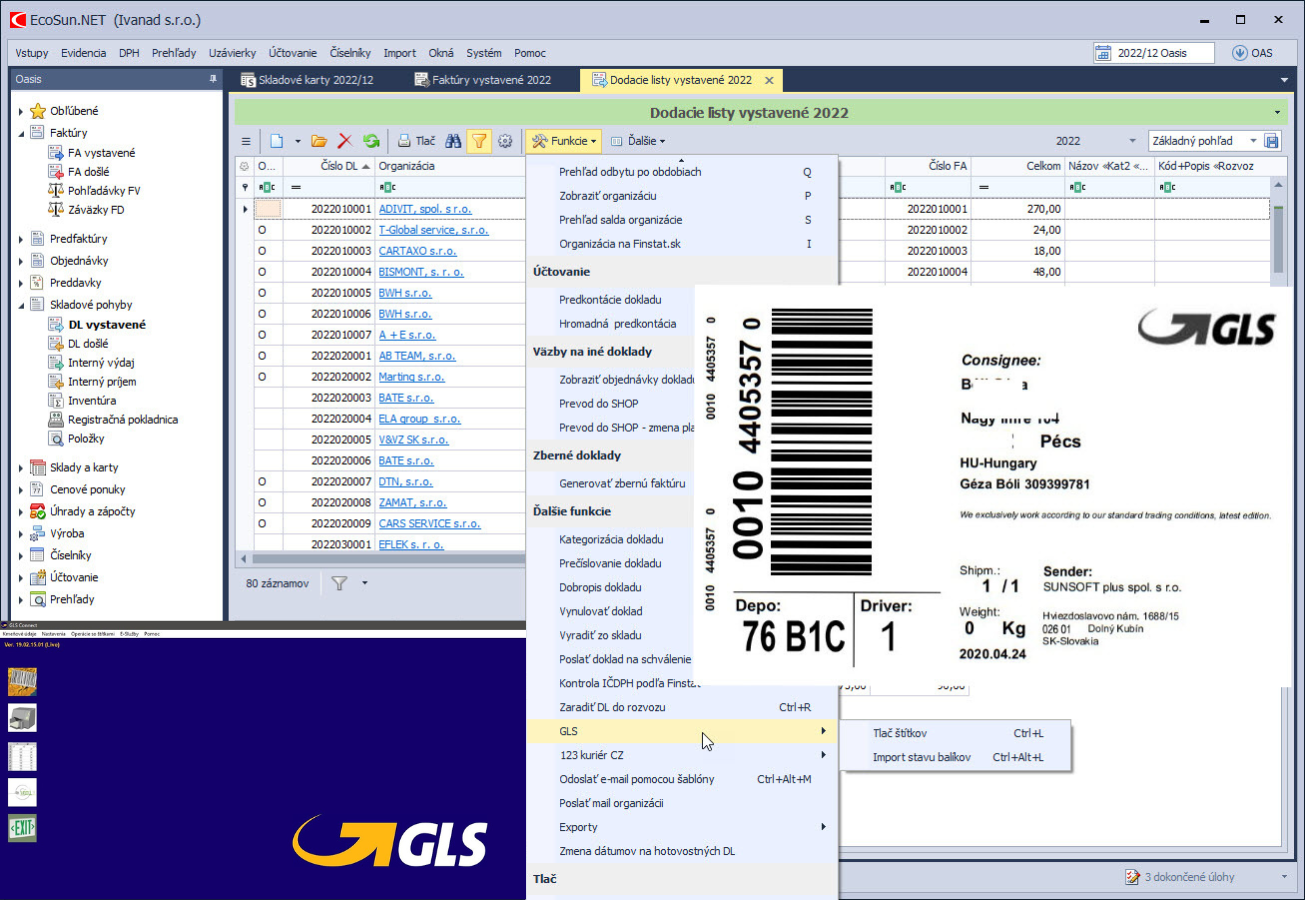
Task: Click the barcode icon in GLS Connect
Action: click(22, 681)
